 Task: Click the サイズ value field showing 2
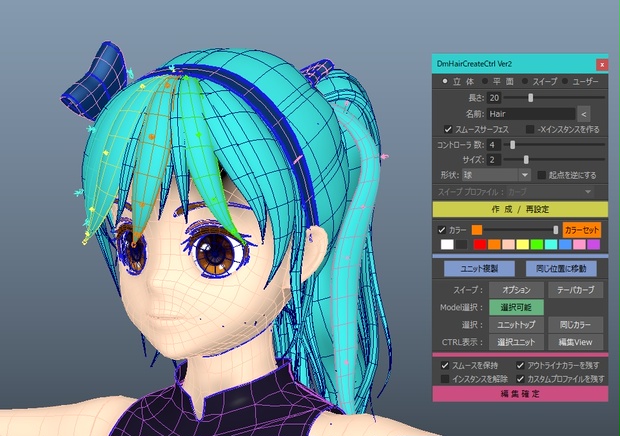(494, 160)
